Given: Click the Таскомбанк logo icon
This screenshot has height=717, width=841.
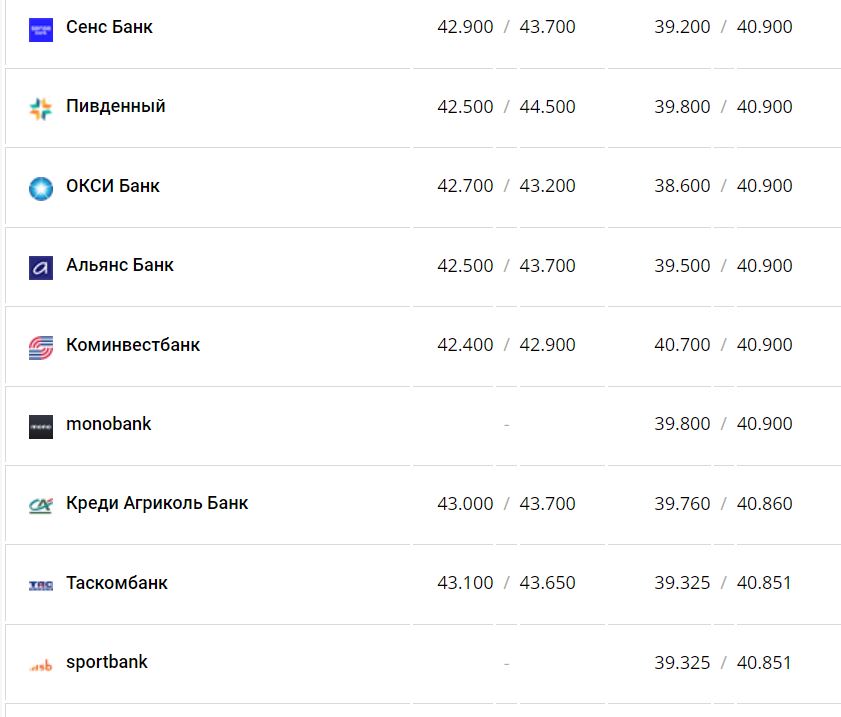Looking at the screenshot, I should tap(41, 585).
